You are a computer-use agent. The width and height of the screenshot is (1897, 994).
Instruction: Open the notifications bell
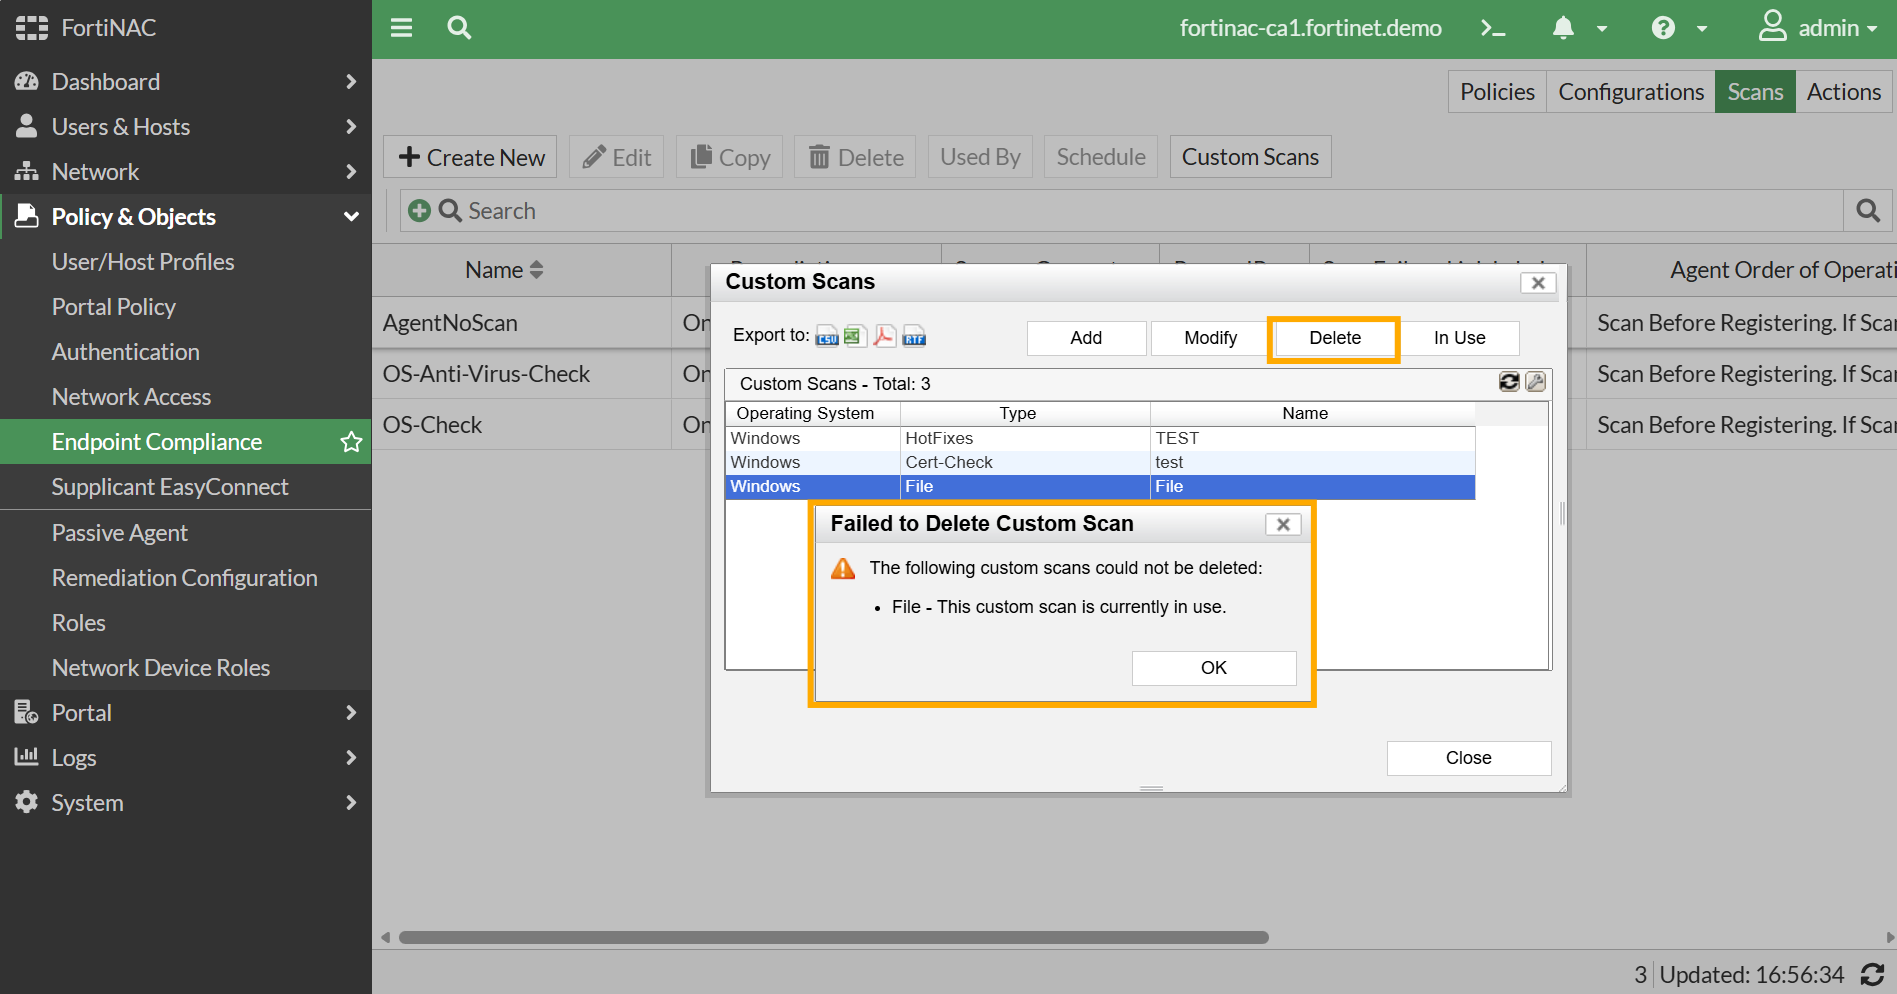click(1563, 28)
